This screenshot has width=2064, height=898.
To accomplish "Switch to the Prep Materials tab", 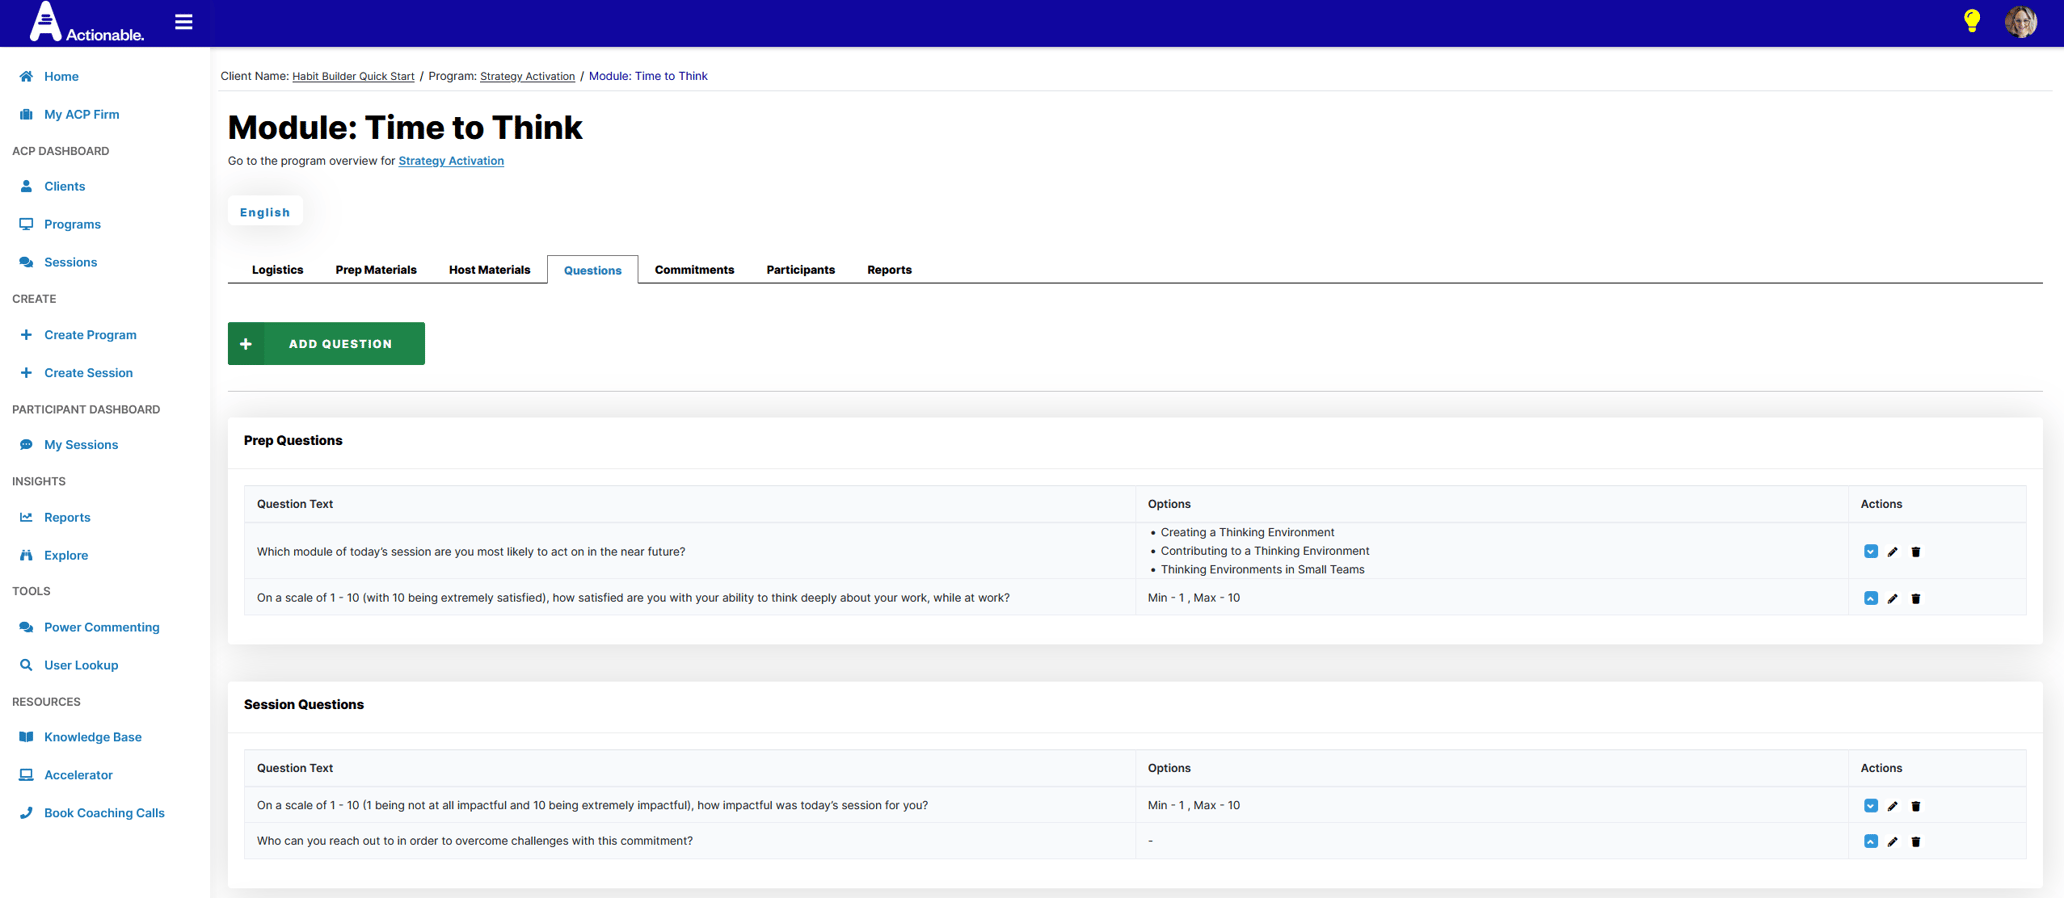I will 376,270.
